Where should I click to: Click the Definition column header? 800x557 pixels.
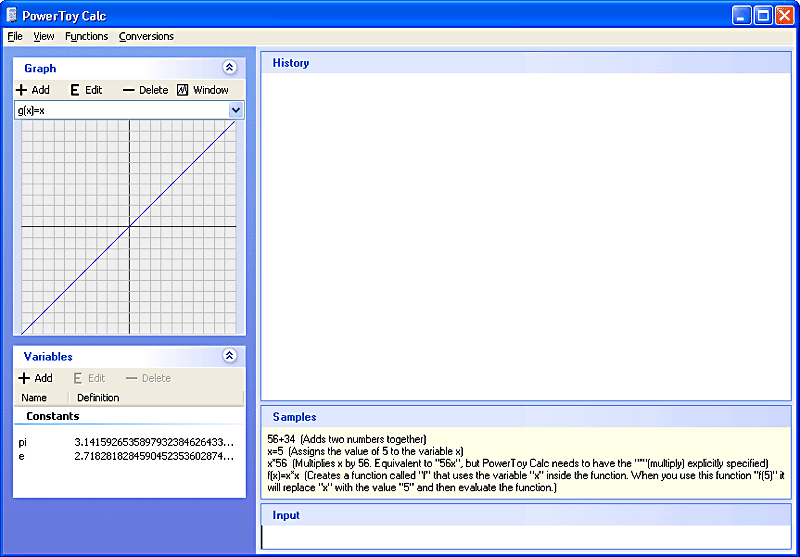click(98, 398)
